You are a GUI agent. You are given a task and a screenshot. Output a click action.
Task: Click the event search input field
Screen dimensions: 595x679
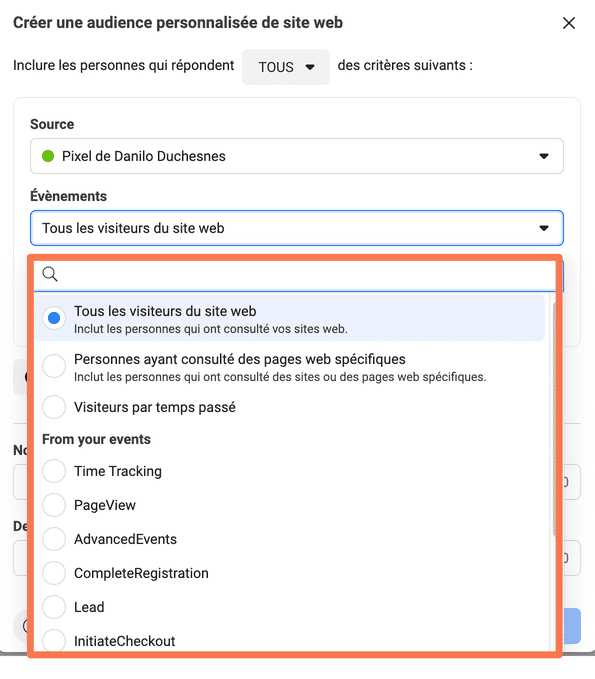(294, 274)
